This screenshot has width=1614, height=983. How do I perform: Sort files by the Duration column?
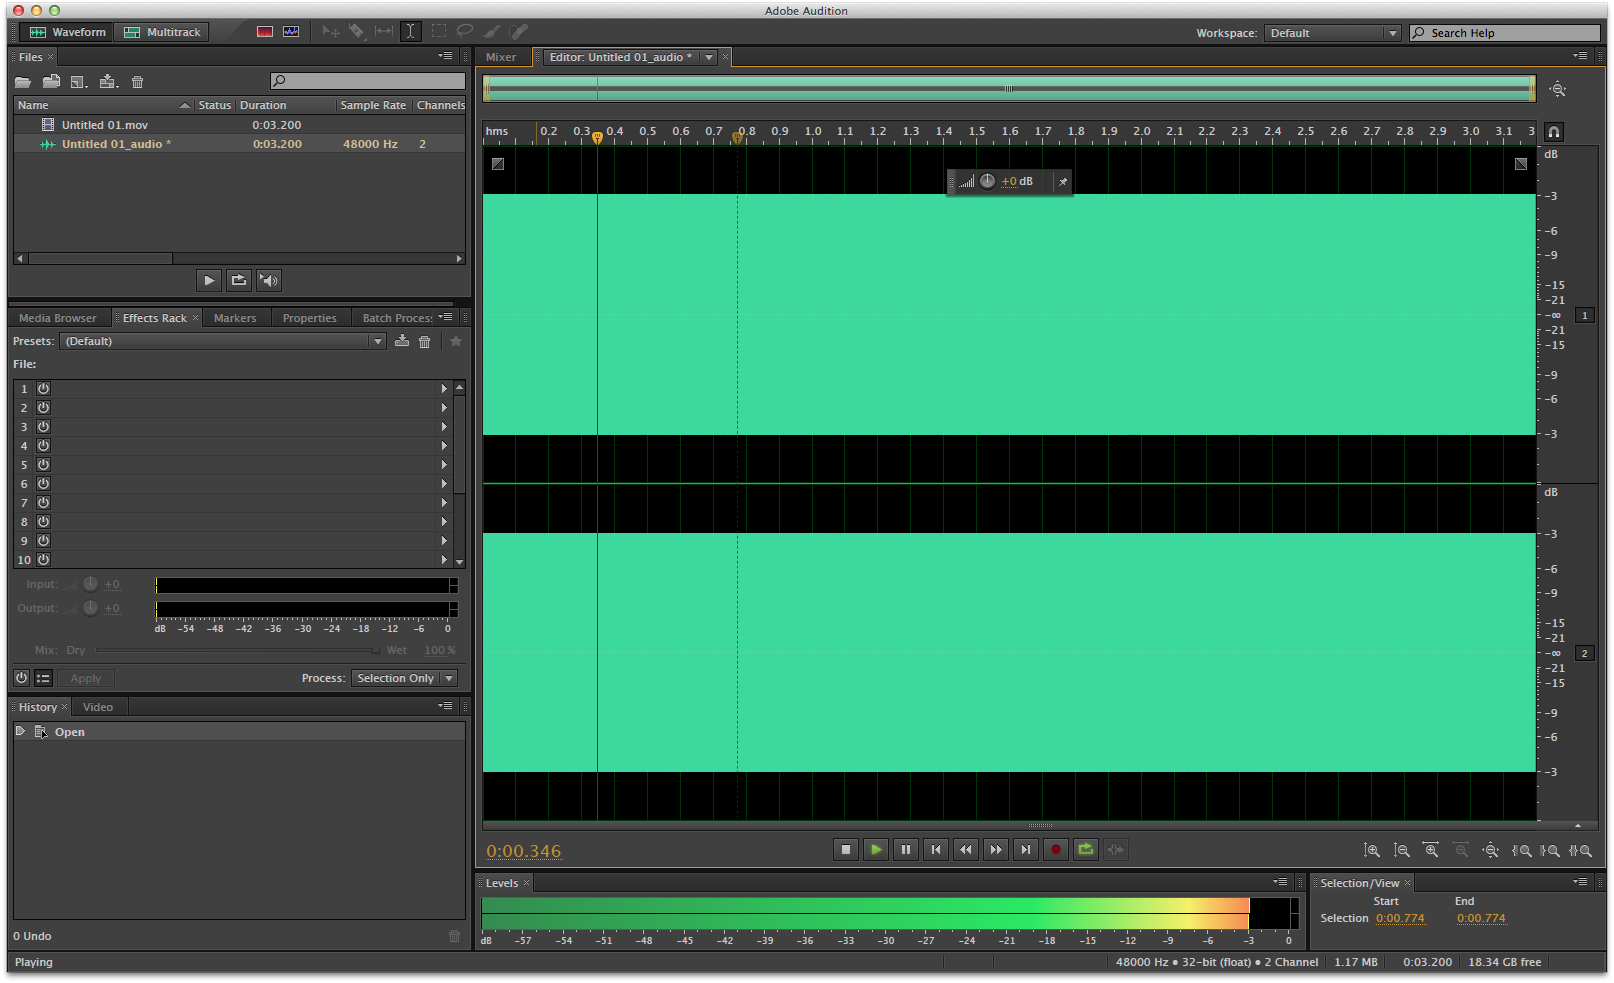click(284, 106)
